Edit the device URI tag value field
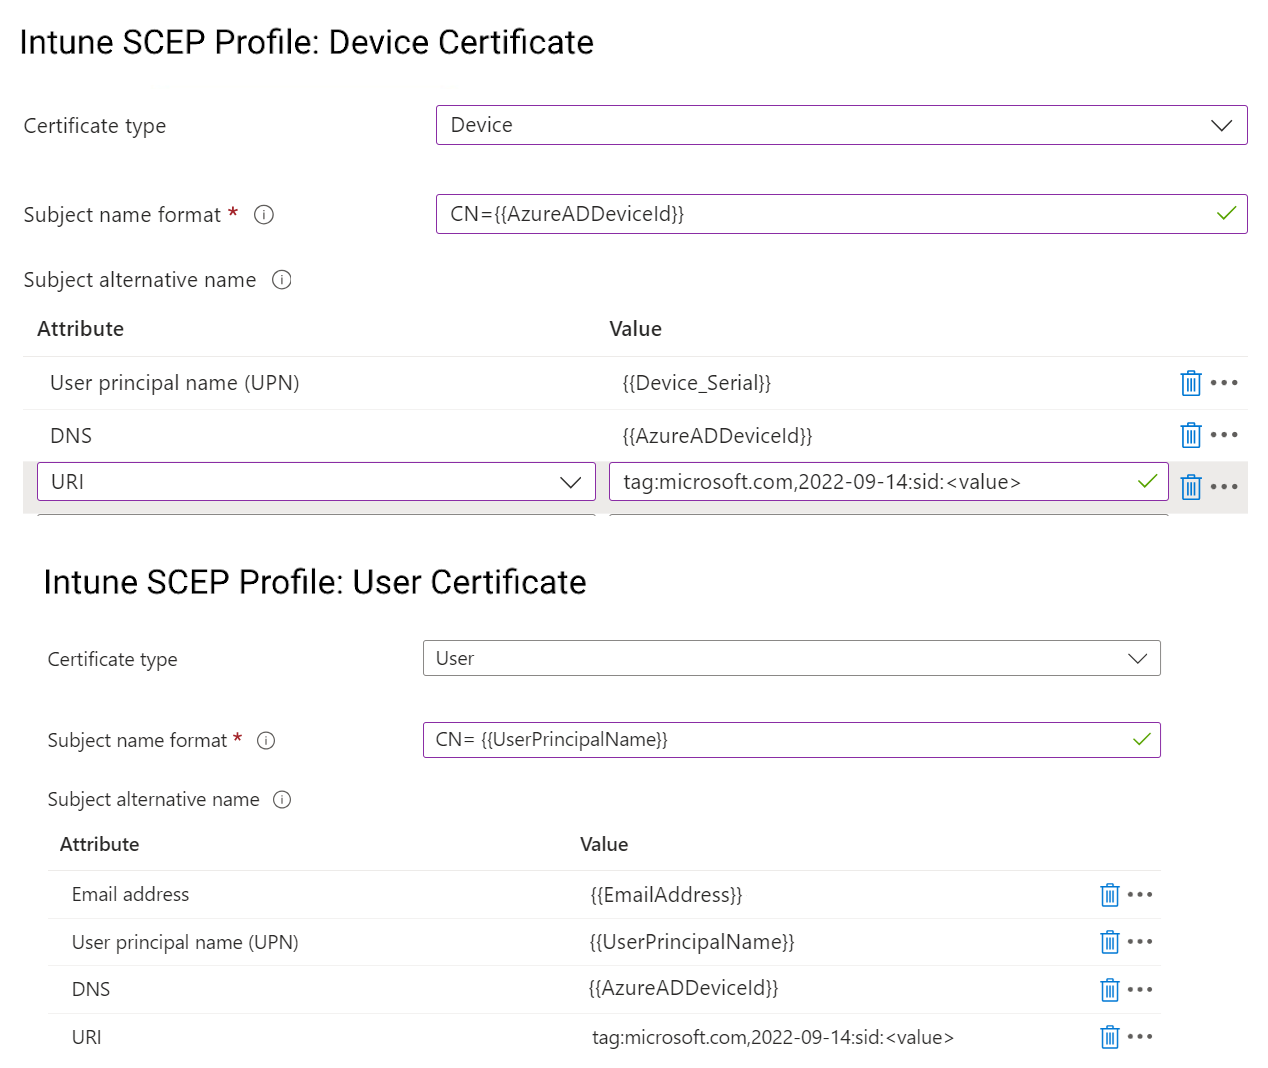 (x=889, y=482)
